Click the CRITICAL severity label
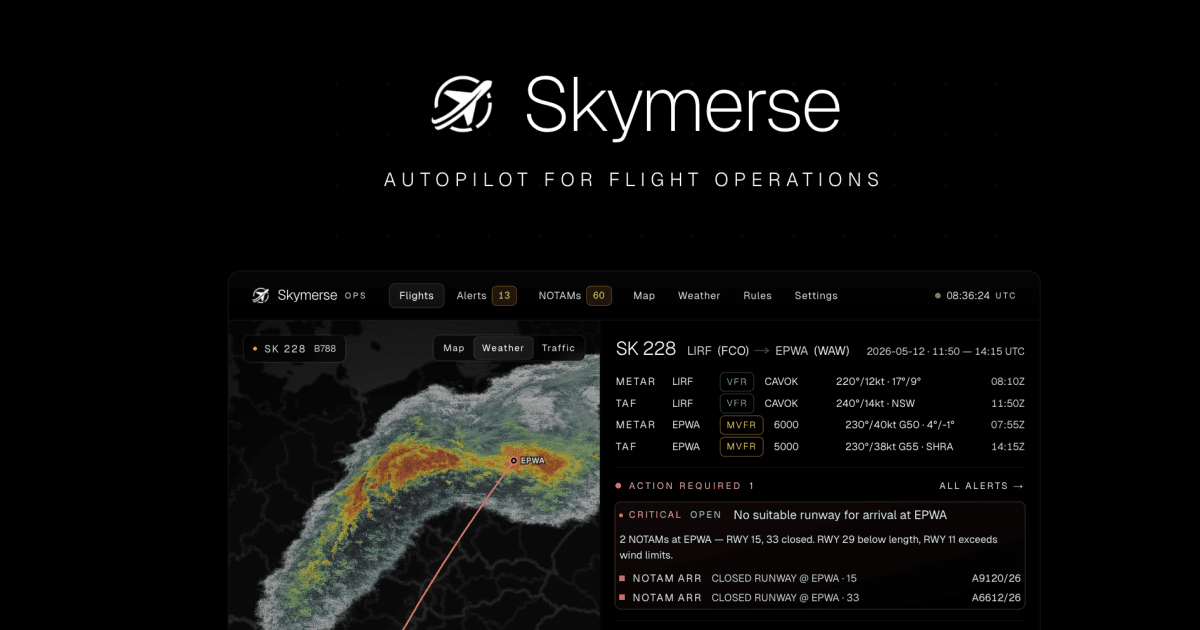The height and width of the screenshot is (630, 1200). tap(655, 515)
